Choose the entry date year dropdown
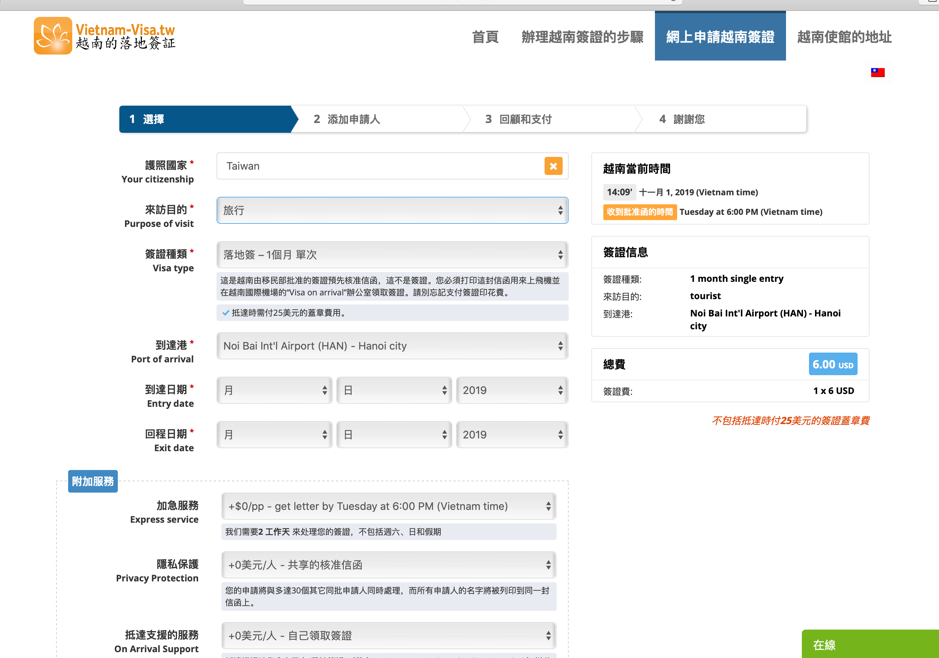 coord(512,391)
